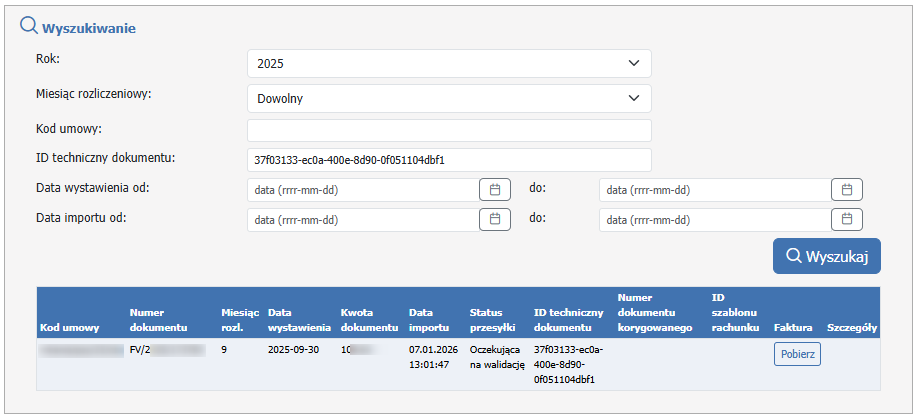Open calendar picker for Data importu do

tap(846, 219)
